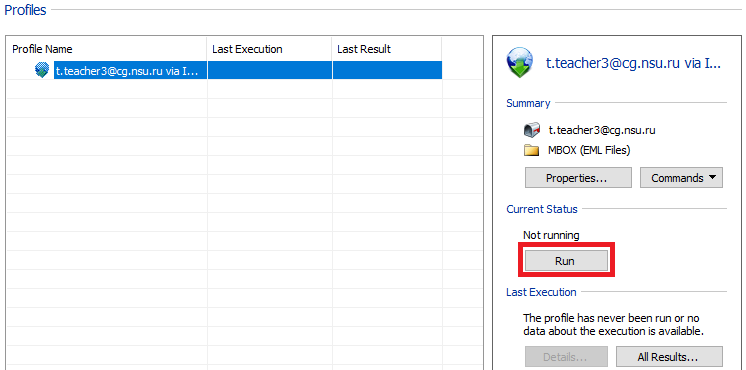
Task: Click the large globe icon in details pane
Action: tap(520, 63)
